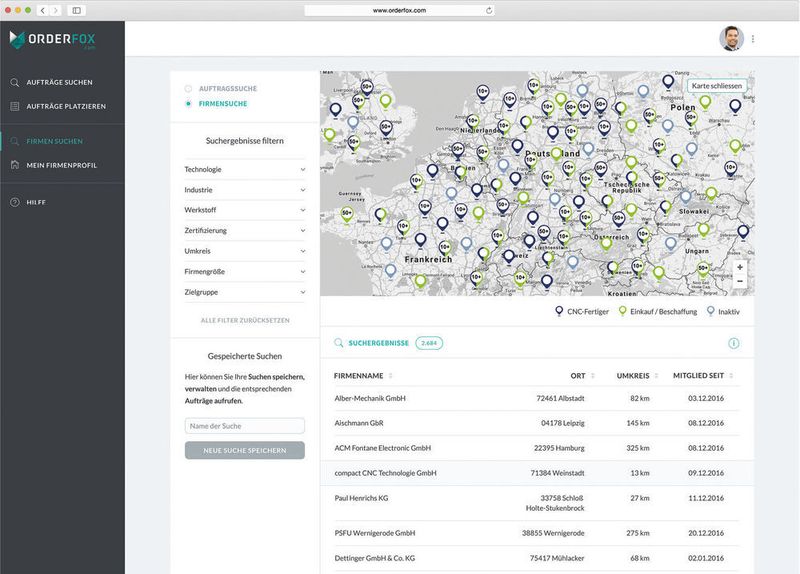This screenshot has width=800, height=574.
Task: Zoom out on the map
Action: [x=740, y=282]
